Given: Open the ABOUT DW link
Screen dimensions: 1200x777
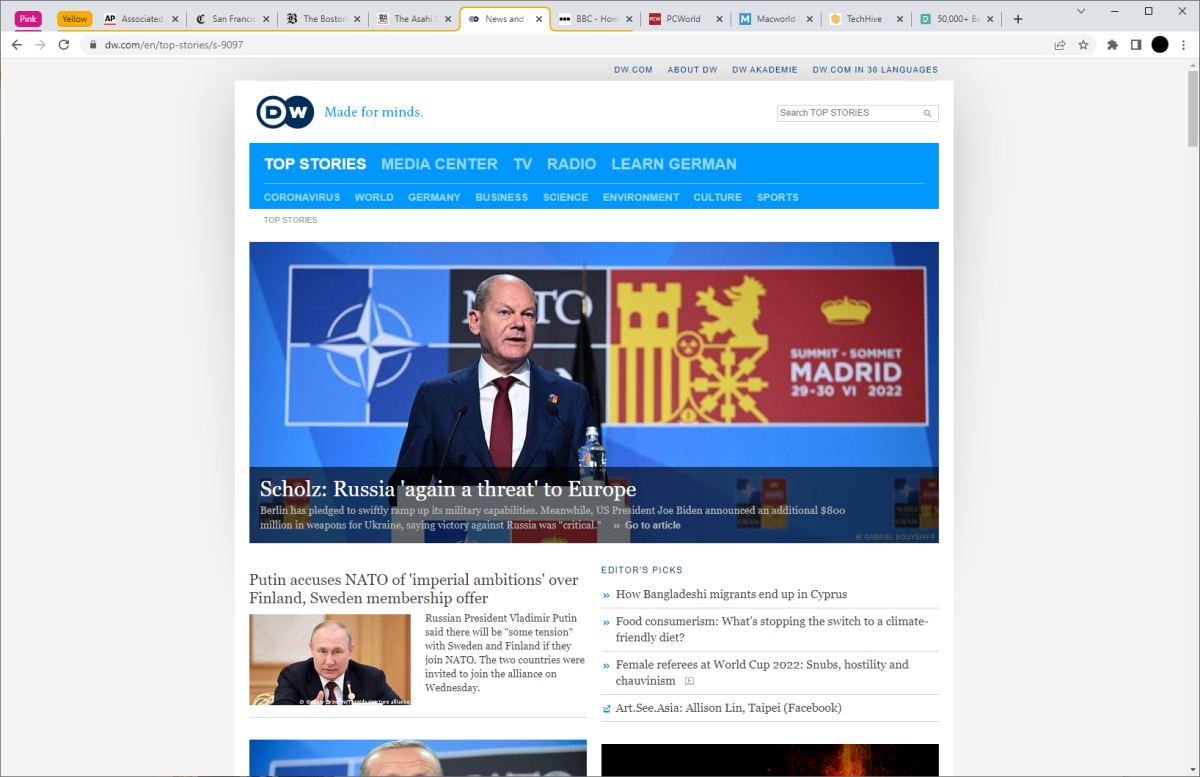Looking at the screenshot, I should [692, 70].
